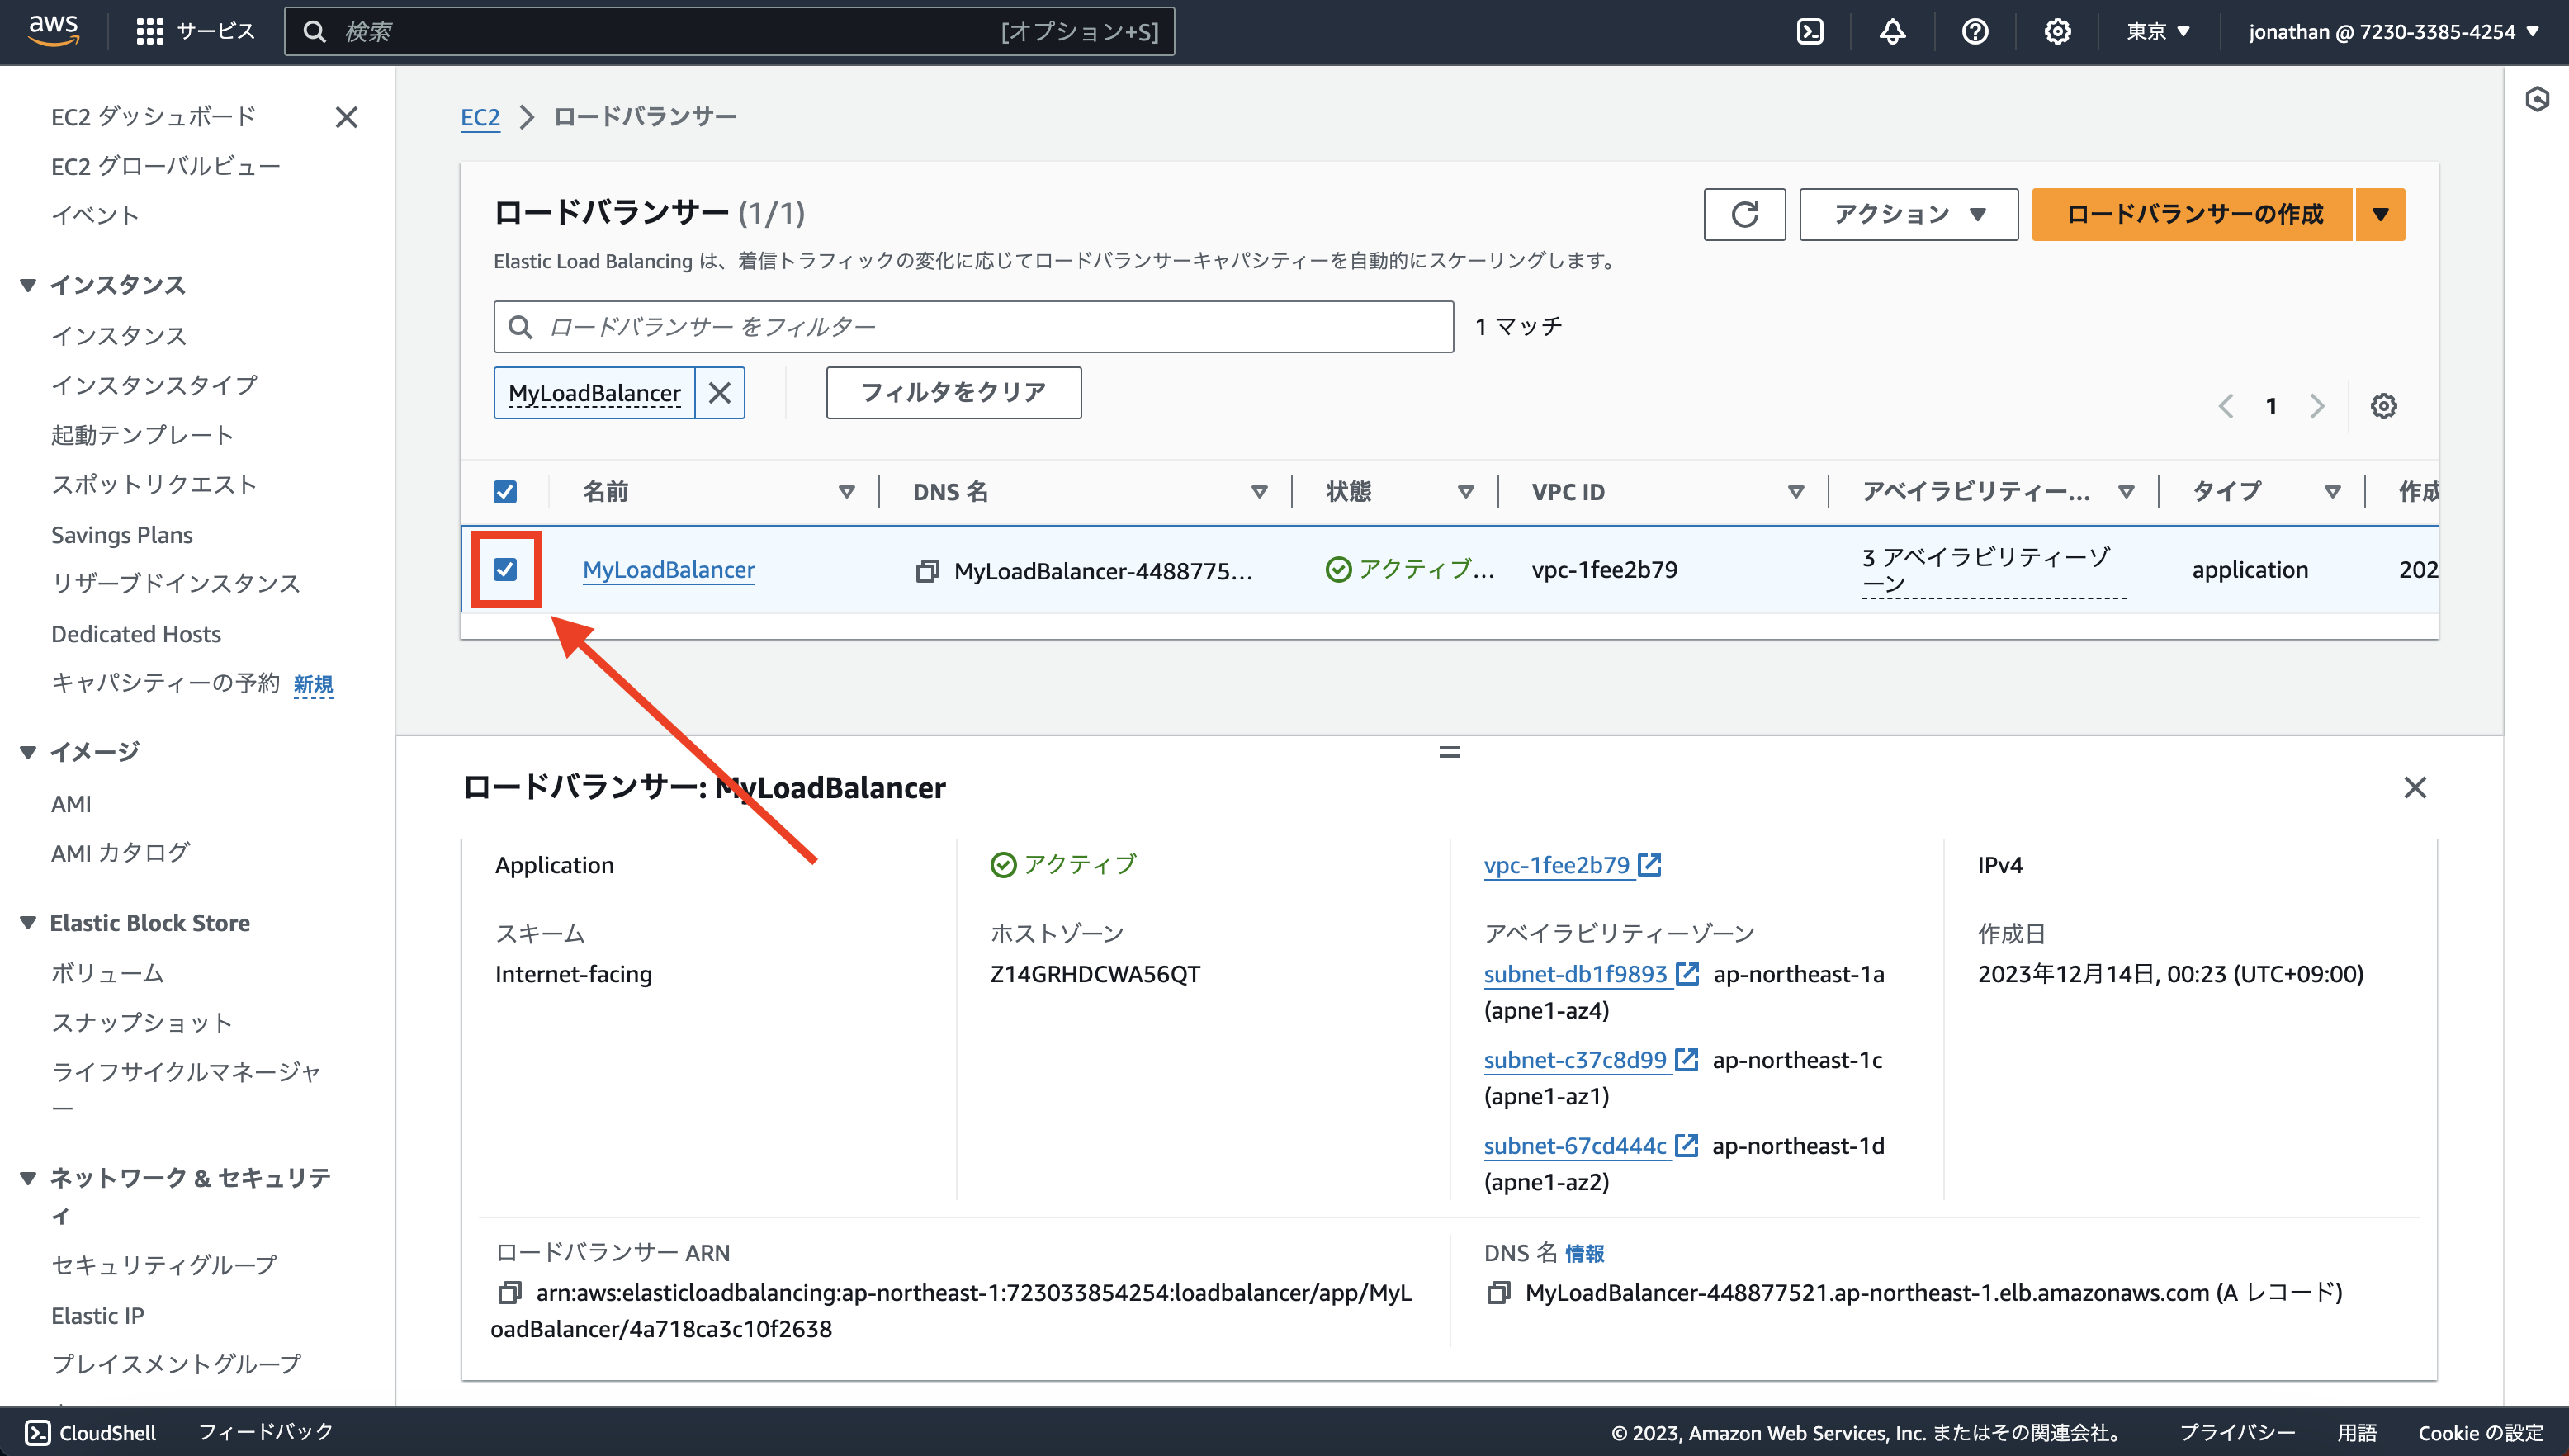Open the table preferences gear icon
2569x1456 pixels.
pyautogui.click(x=2383, y=406)
